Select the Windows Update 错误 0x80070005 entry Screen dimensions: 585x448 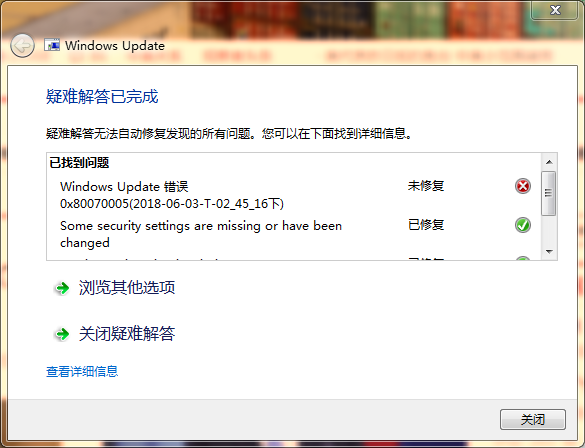[x=172, y=195]
